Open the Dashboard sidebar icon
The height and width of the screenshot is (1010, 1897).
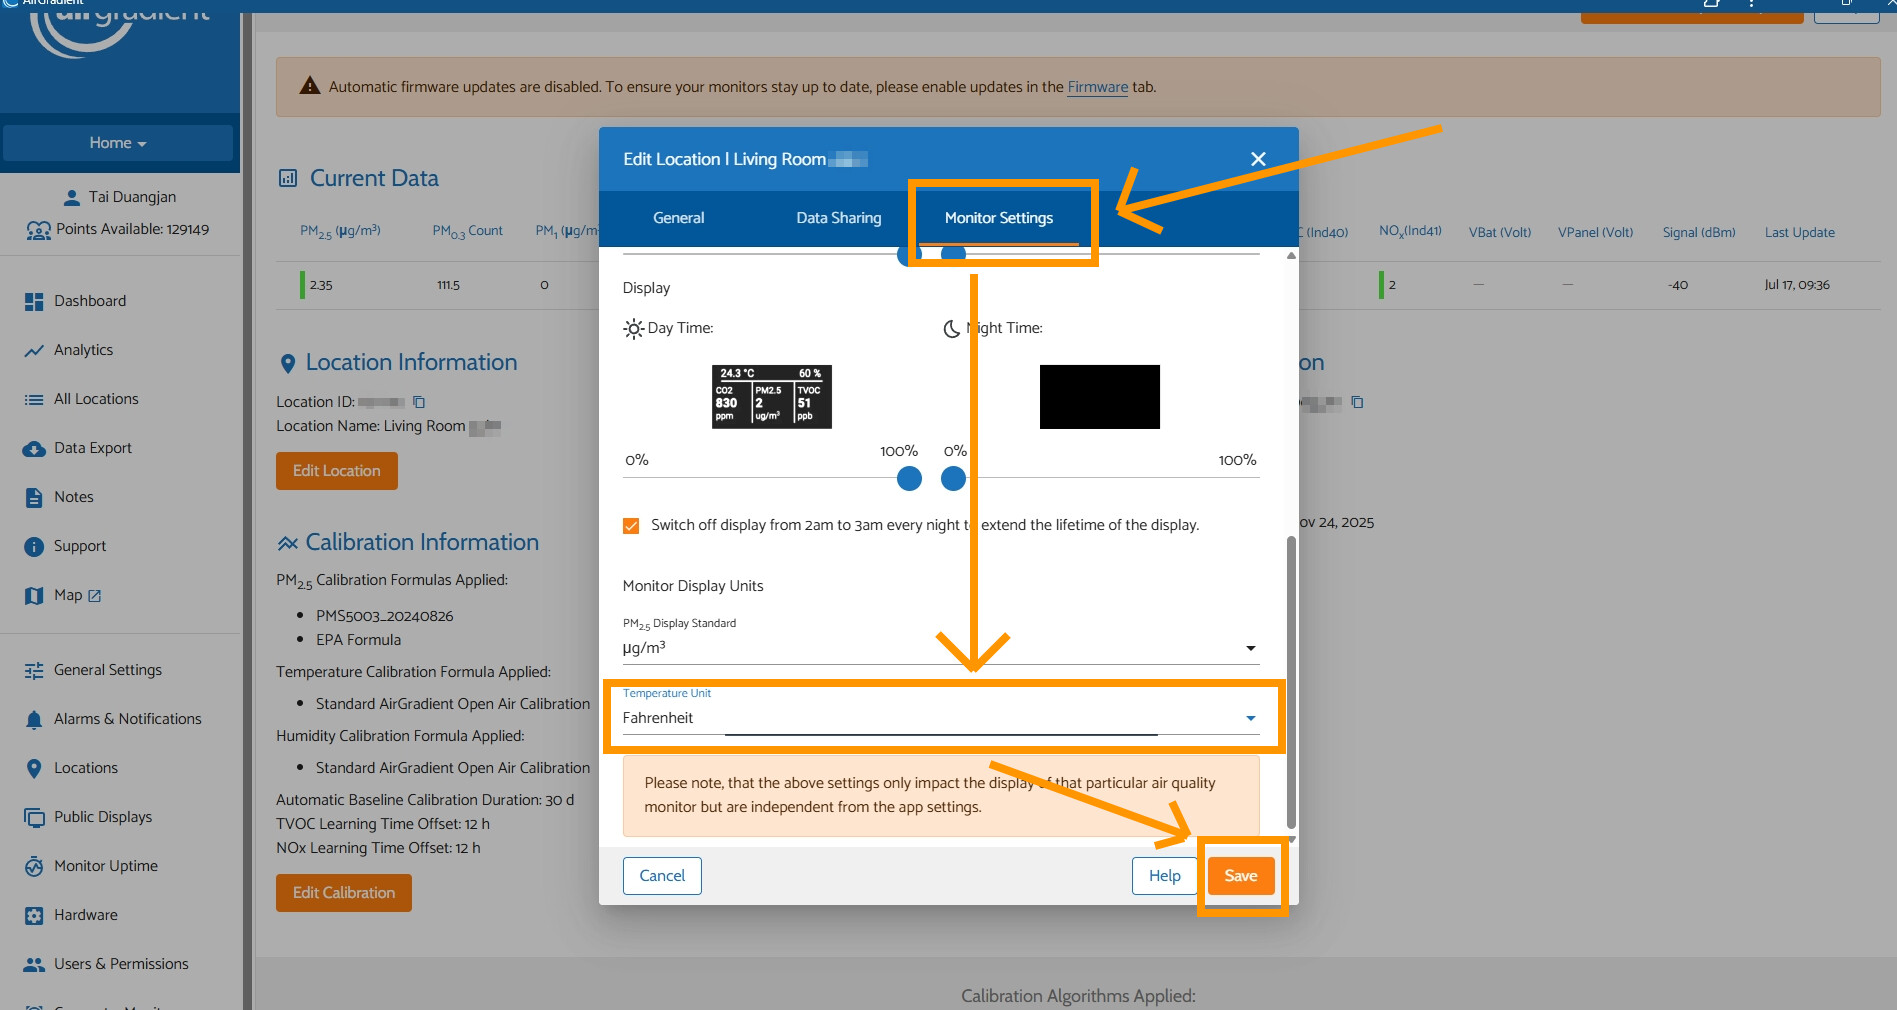[x=34, y=301]
